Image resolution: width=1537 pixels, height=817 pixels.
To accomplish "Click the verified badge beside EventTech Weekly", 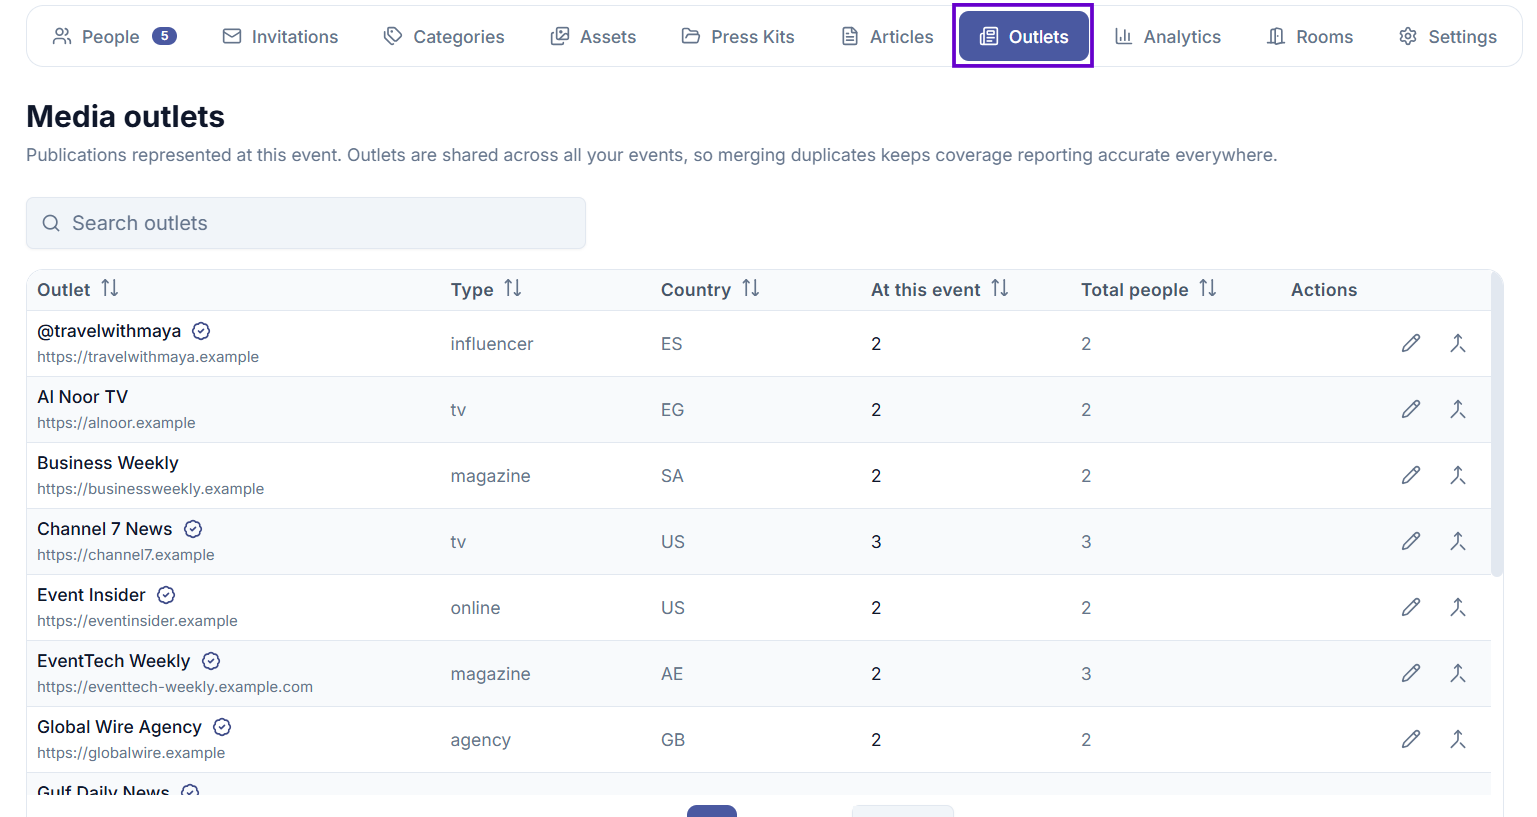I will pos(211,661).
